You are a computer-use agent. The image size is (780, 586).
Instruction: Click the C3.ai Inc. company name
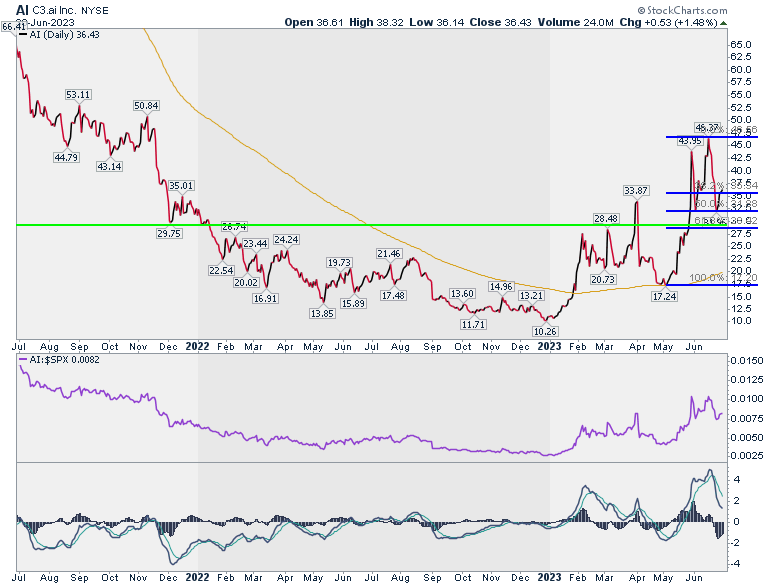54,10
